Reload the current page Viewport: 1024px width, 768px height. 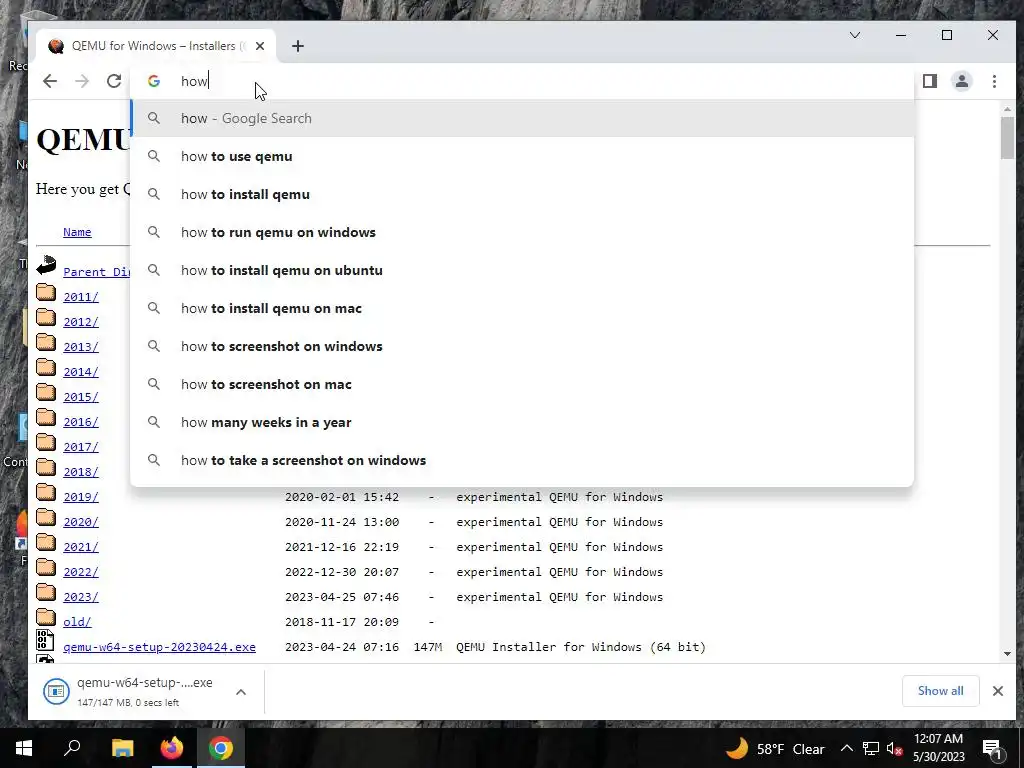(114, 81)
